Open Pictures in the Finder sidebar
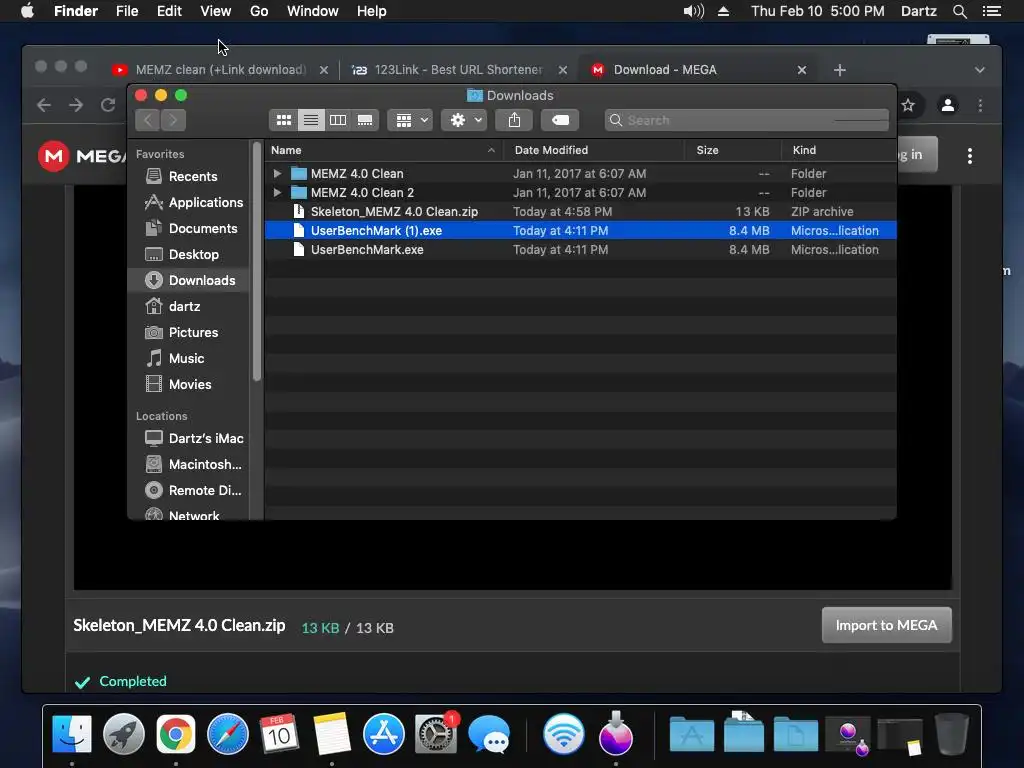 [x=189, y=332]
